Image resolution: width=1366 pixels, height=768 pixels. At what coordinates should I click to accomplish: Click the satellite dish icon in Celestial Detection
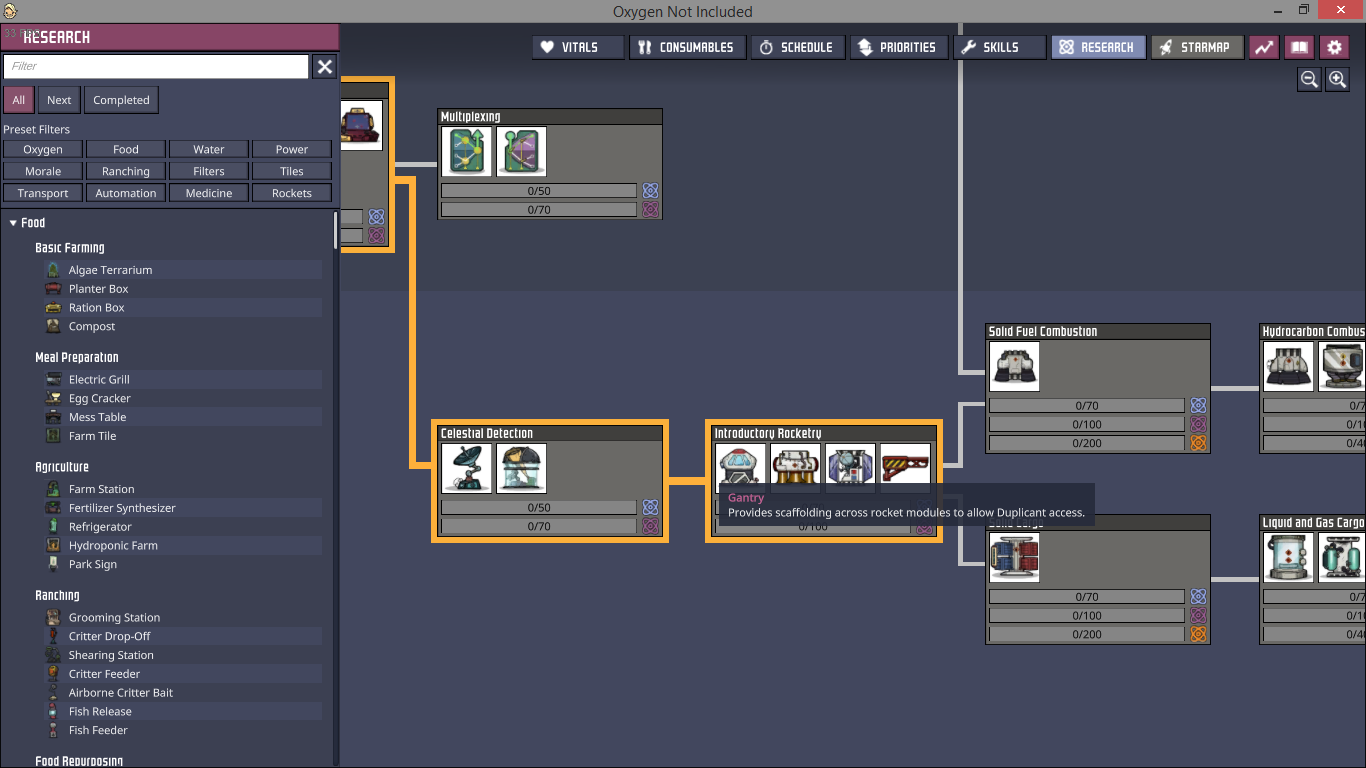467,468
